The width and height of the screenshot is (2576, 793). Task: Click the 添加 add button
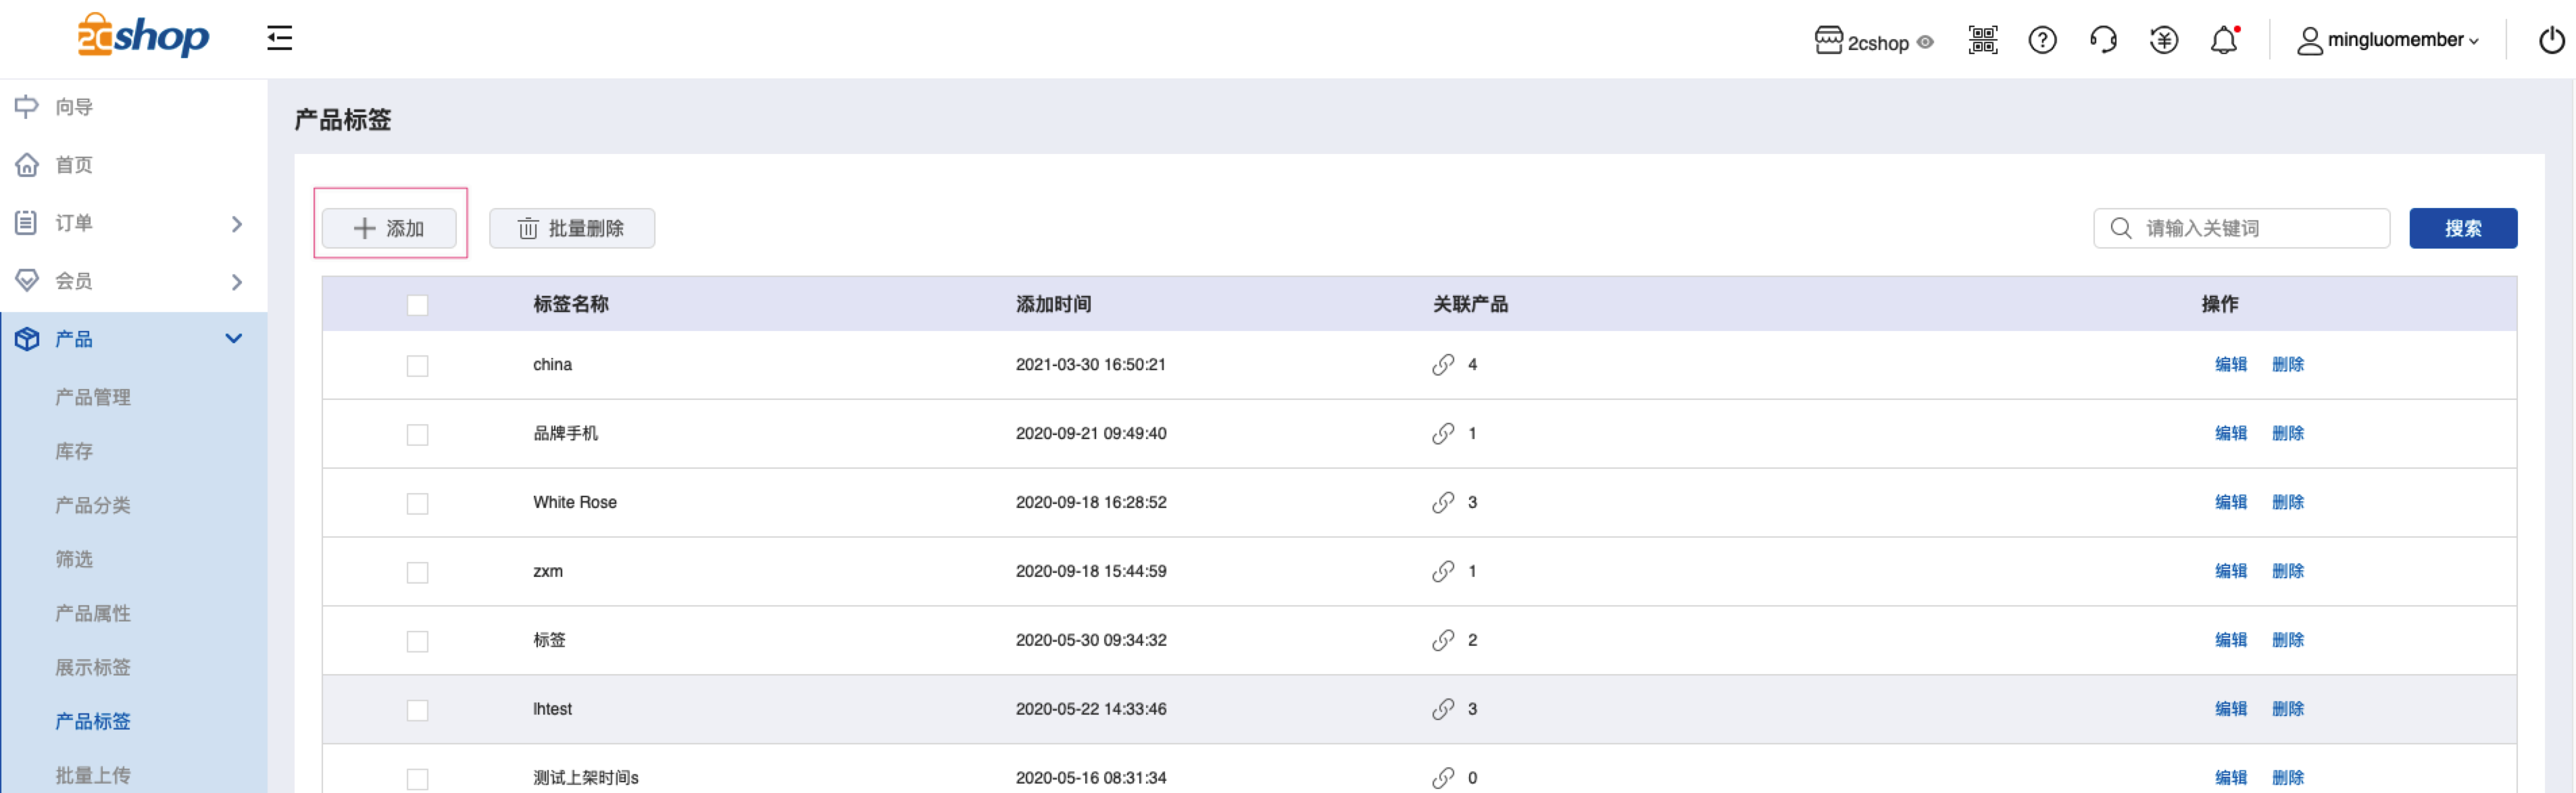[389, 228]
